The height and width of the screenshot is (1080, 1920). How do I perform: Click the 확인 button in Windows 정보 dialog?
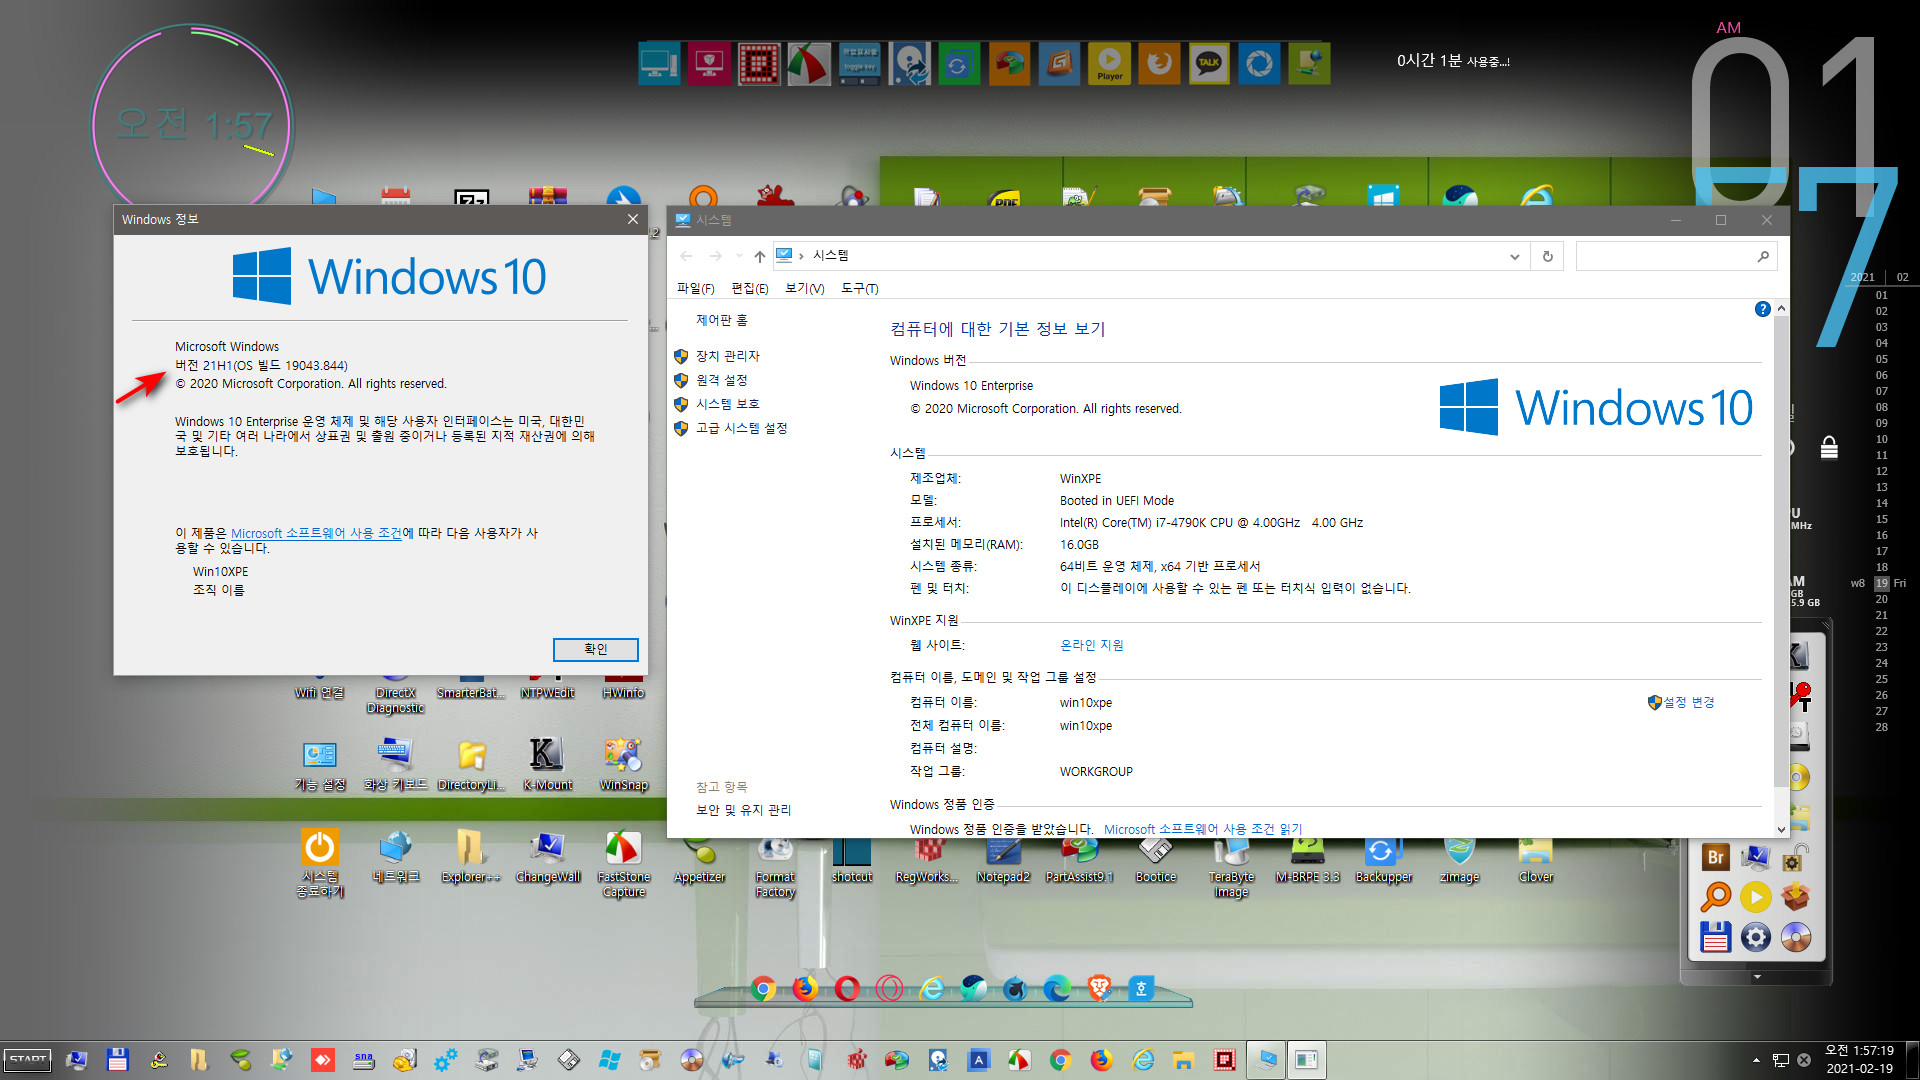point(595,649)
